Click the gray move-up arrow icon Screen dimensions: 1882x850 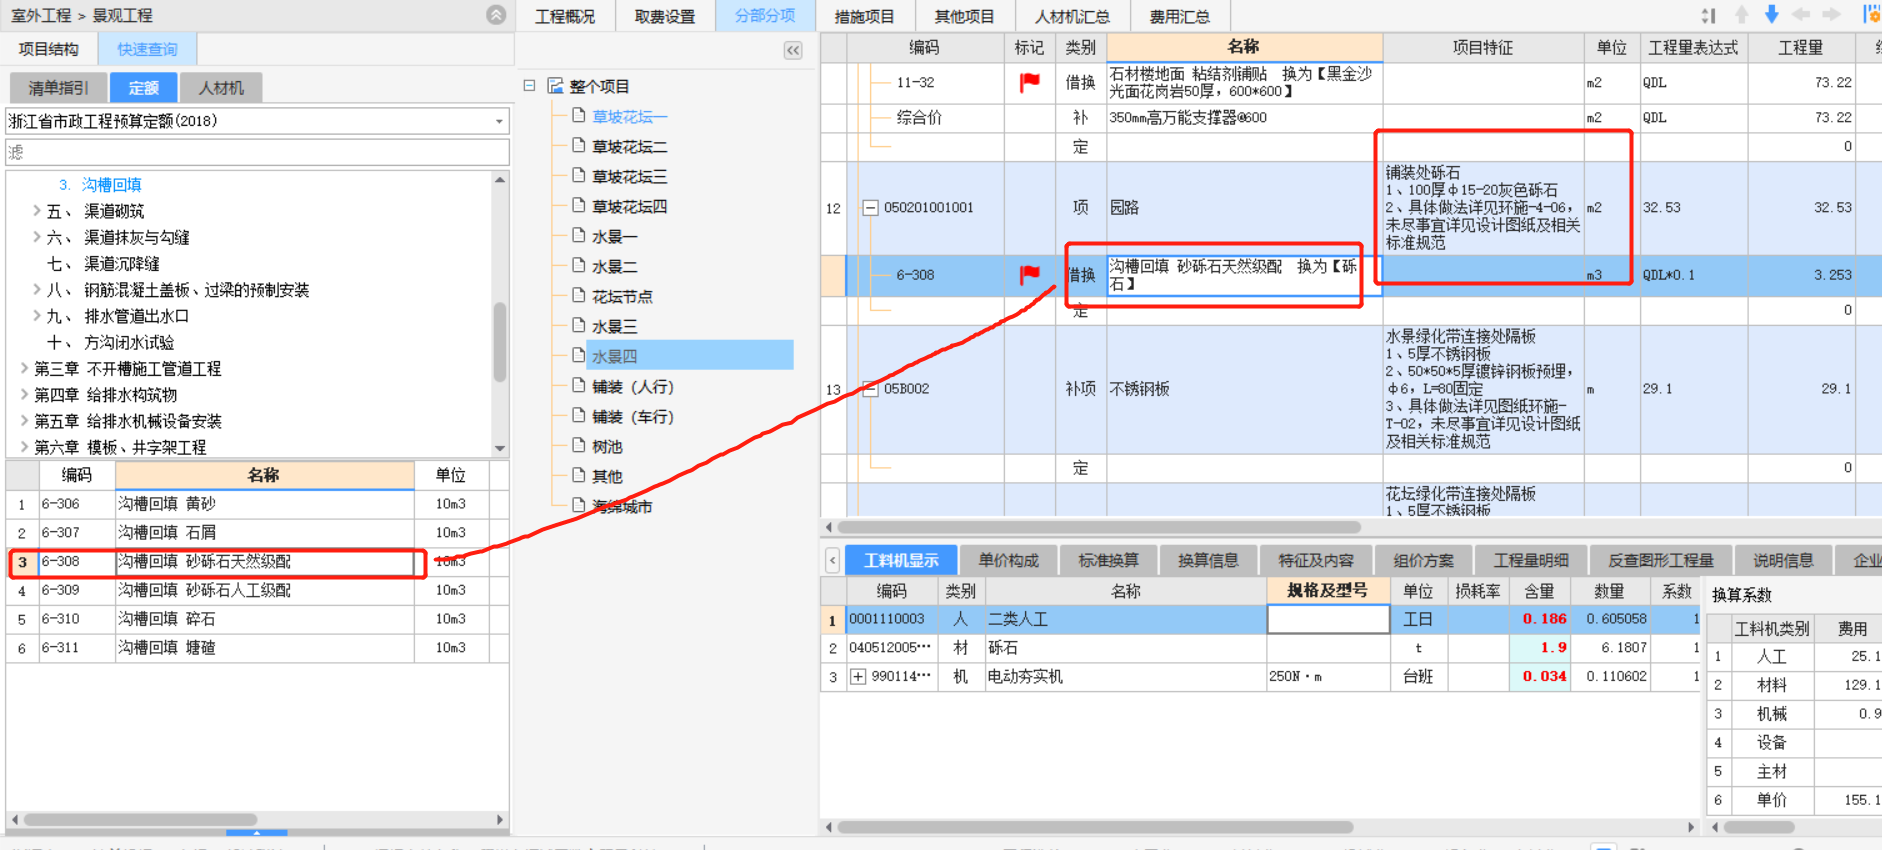[1742, 14]
